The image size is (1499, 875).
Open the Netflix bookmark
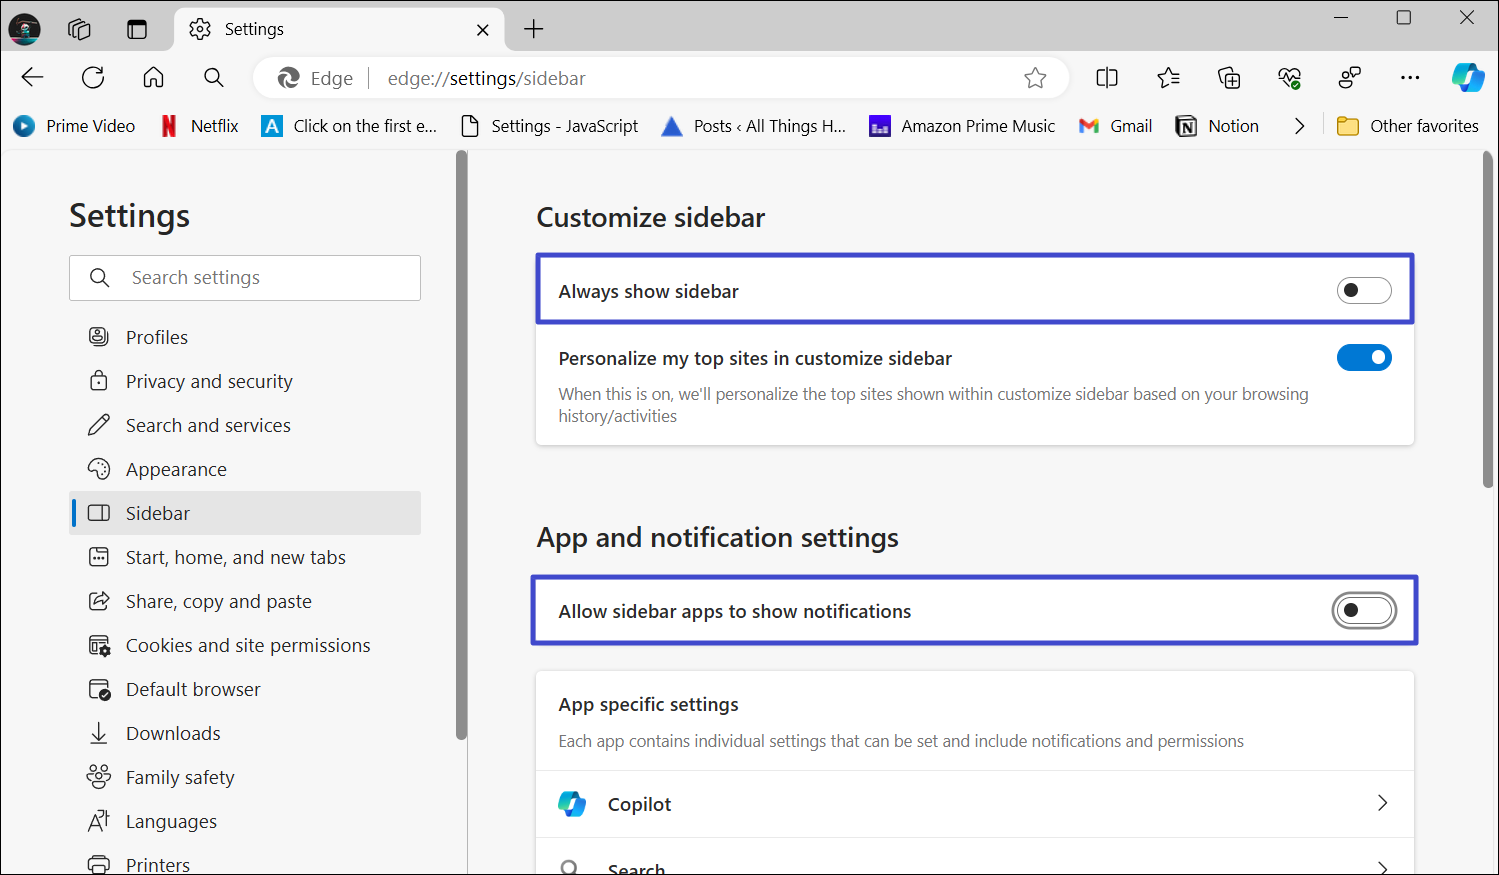(200, 126)
